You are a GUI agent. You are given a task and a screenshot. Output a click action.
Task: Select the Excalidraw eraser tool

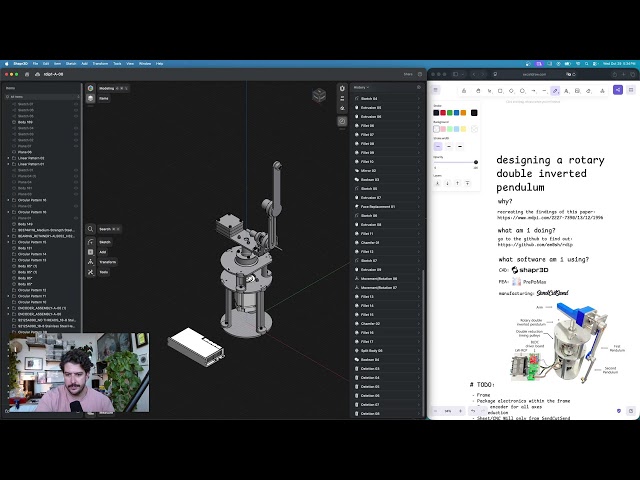588,91
